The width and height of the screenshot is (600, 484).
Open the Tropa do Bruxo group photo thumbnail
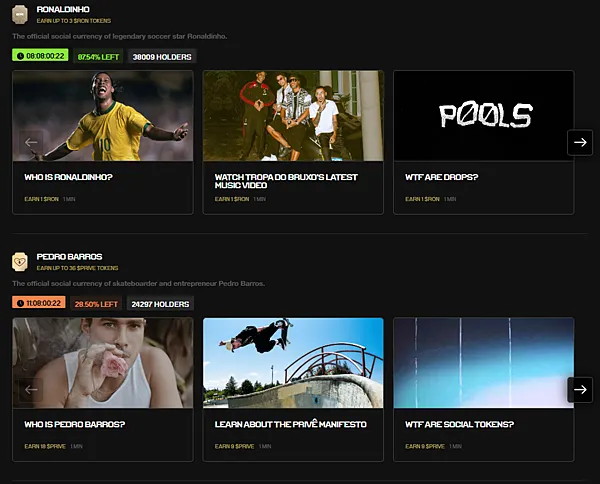pyautogui.click(x=293, y=116)
